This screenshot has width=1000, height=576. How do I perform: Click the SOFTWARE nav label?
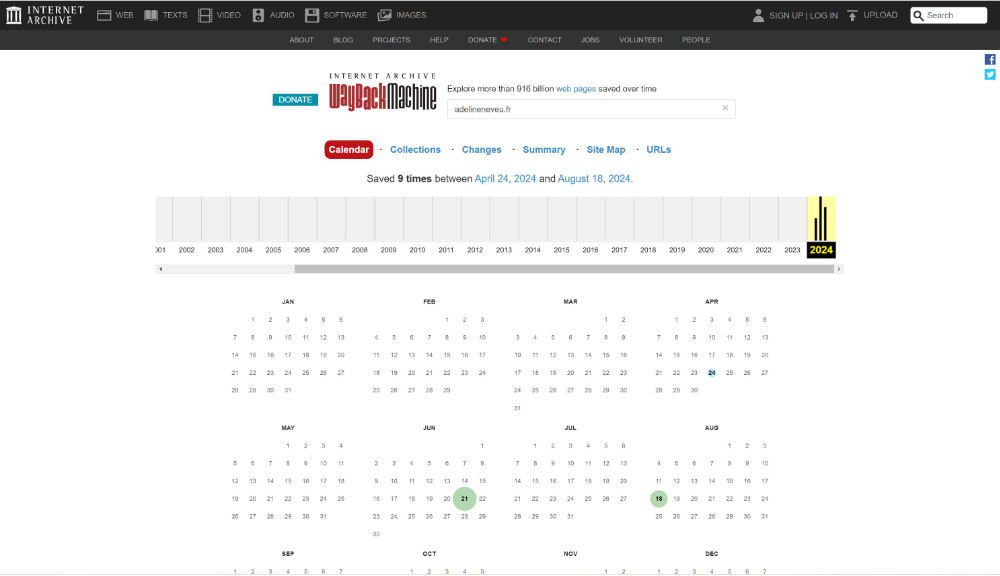click(x=345, y=15)
